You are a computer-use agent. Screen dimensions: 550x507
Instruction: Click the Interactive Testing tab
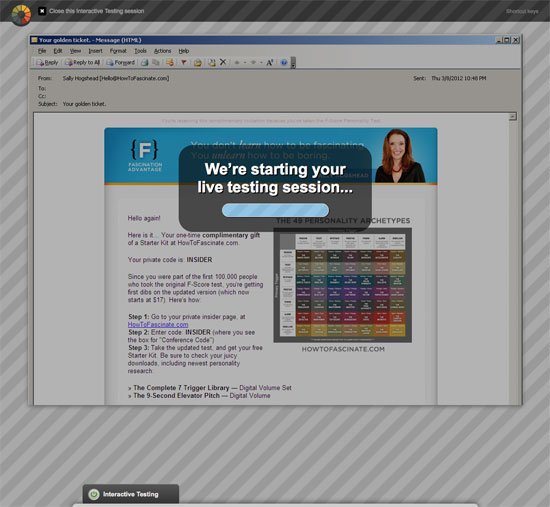[x=130, y=494]
